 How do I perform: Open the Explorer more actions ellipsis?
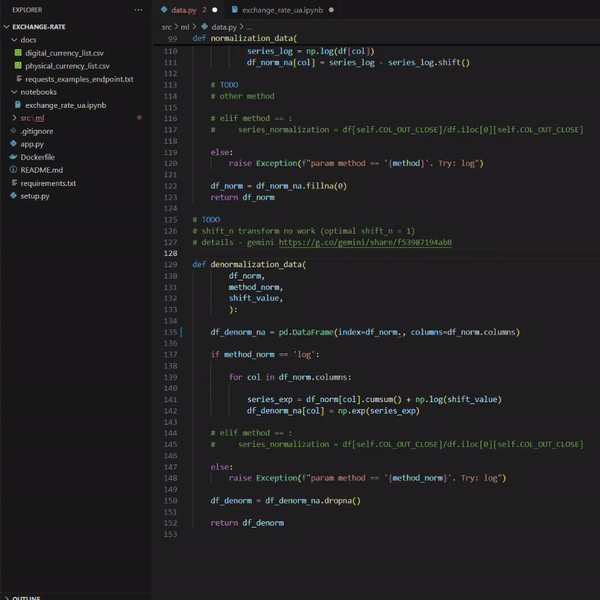[x=138, y=10]
